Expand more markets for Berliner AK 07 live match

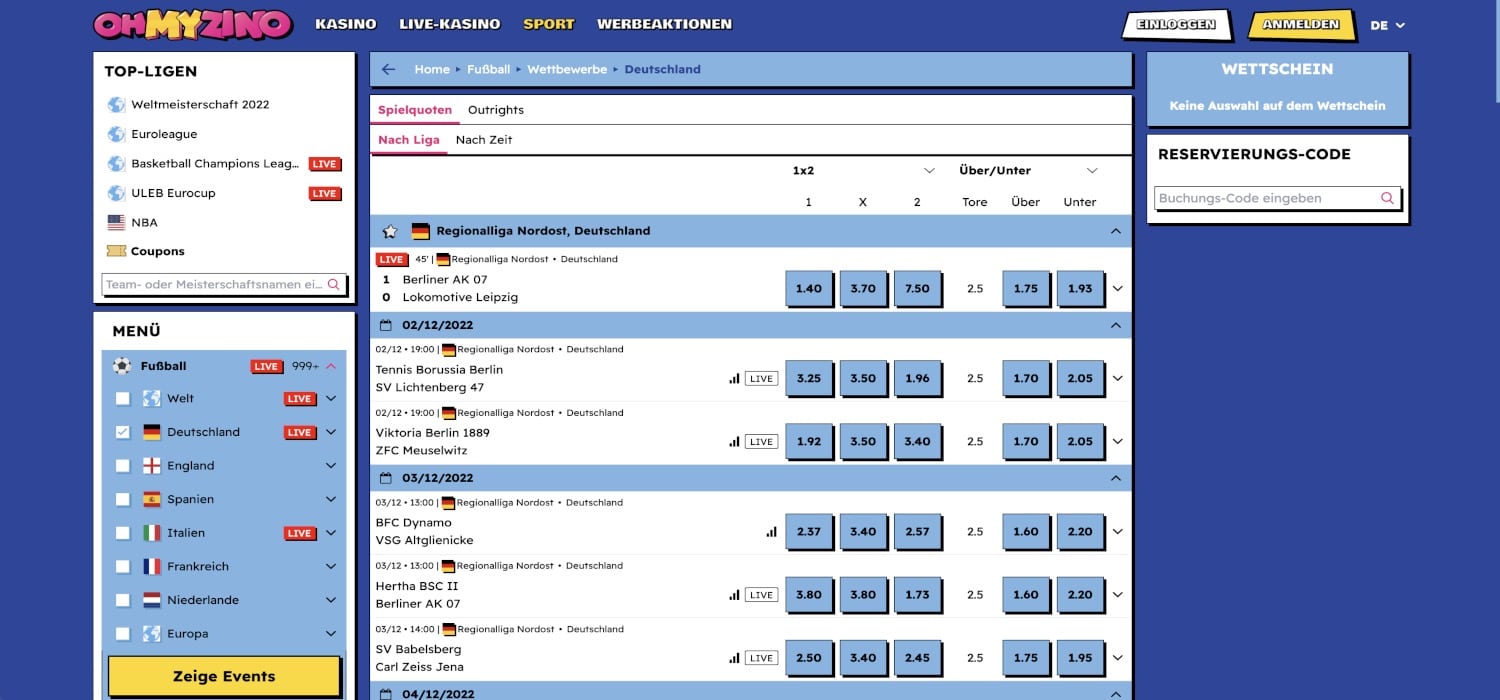point(1117,288)
